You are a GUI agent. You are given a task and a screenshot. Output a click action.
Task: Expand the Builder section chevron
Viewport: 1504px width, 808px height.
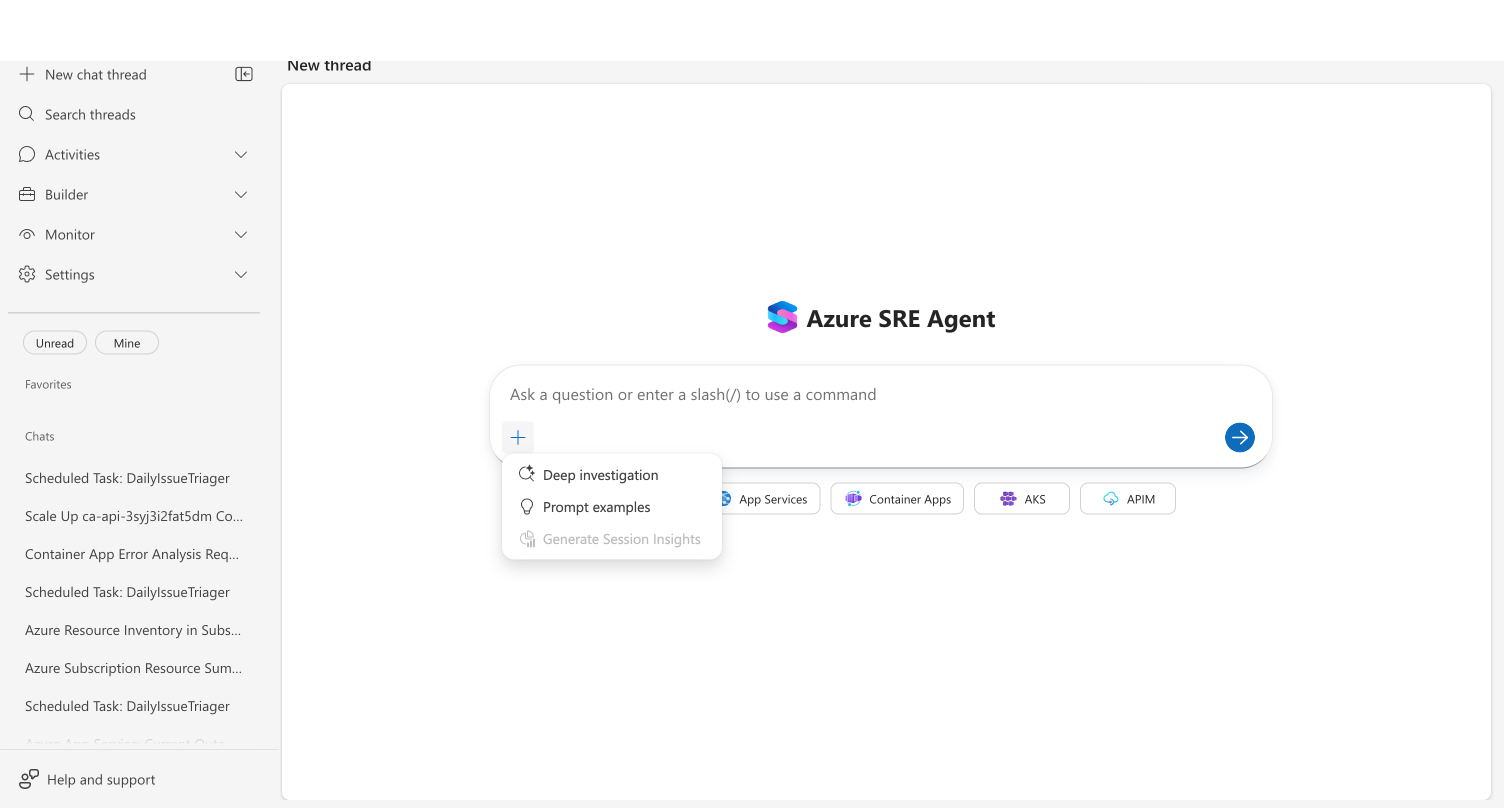(241, 194)
